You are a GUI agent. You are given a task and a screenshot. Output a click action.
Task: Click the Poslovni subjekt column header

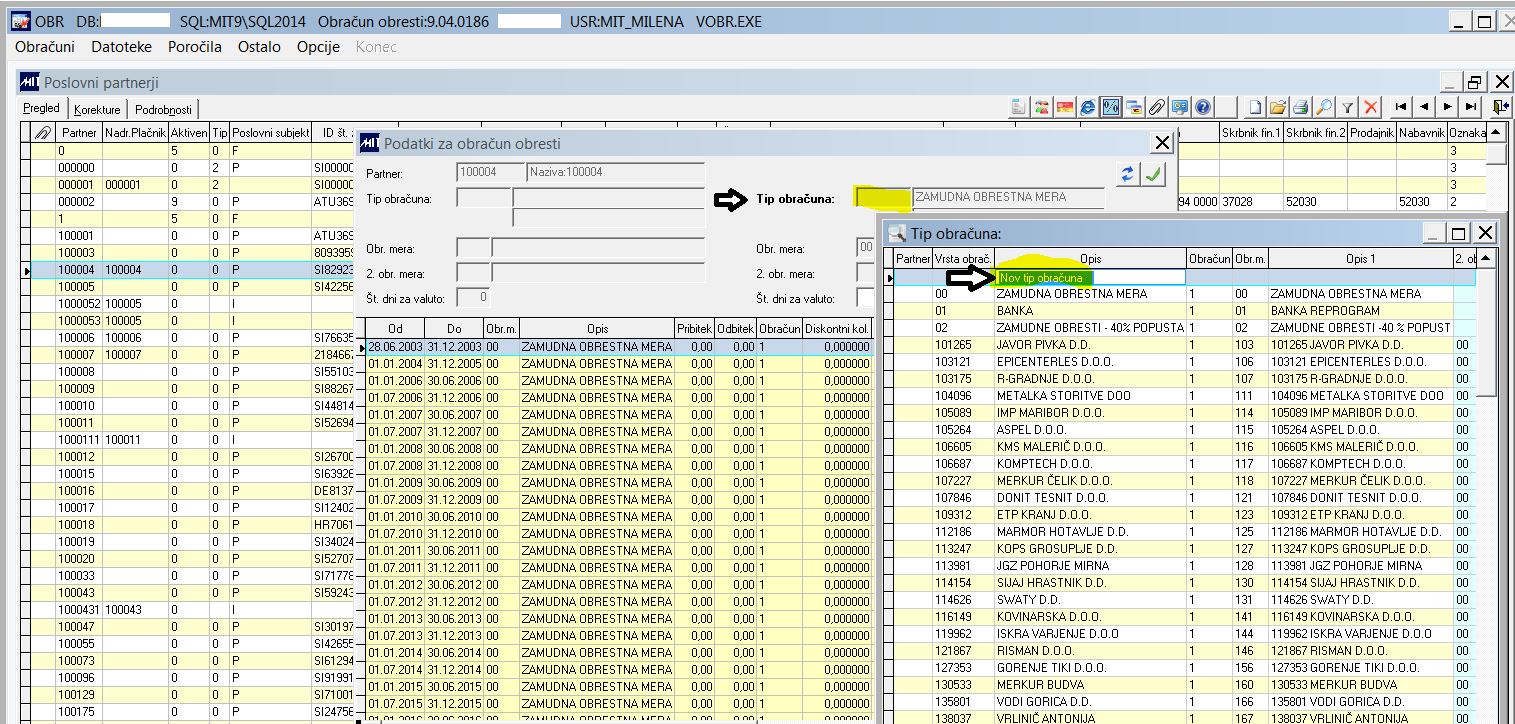[270, 132]
